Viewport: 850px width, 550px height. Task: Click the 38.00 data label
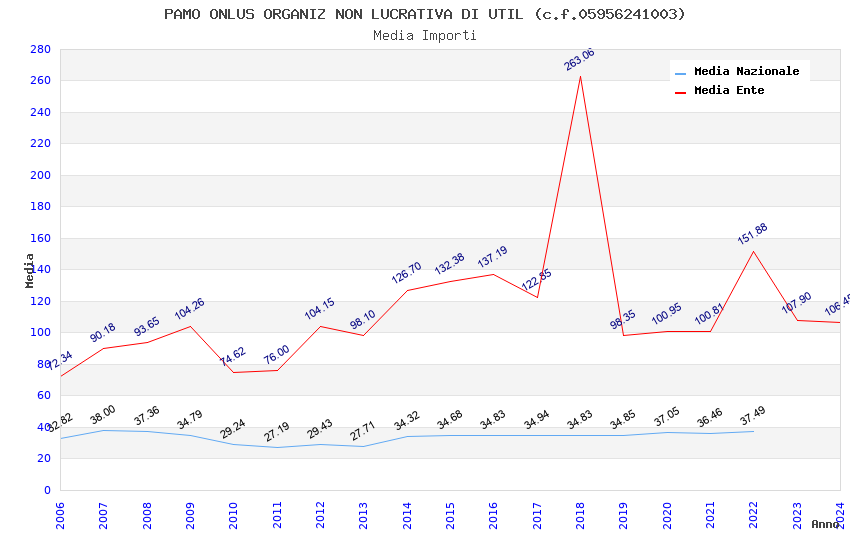[x=102, y=415]
